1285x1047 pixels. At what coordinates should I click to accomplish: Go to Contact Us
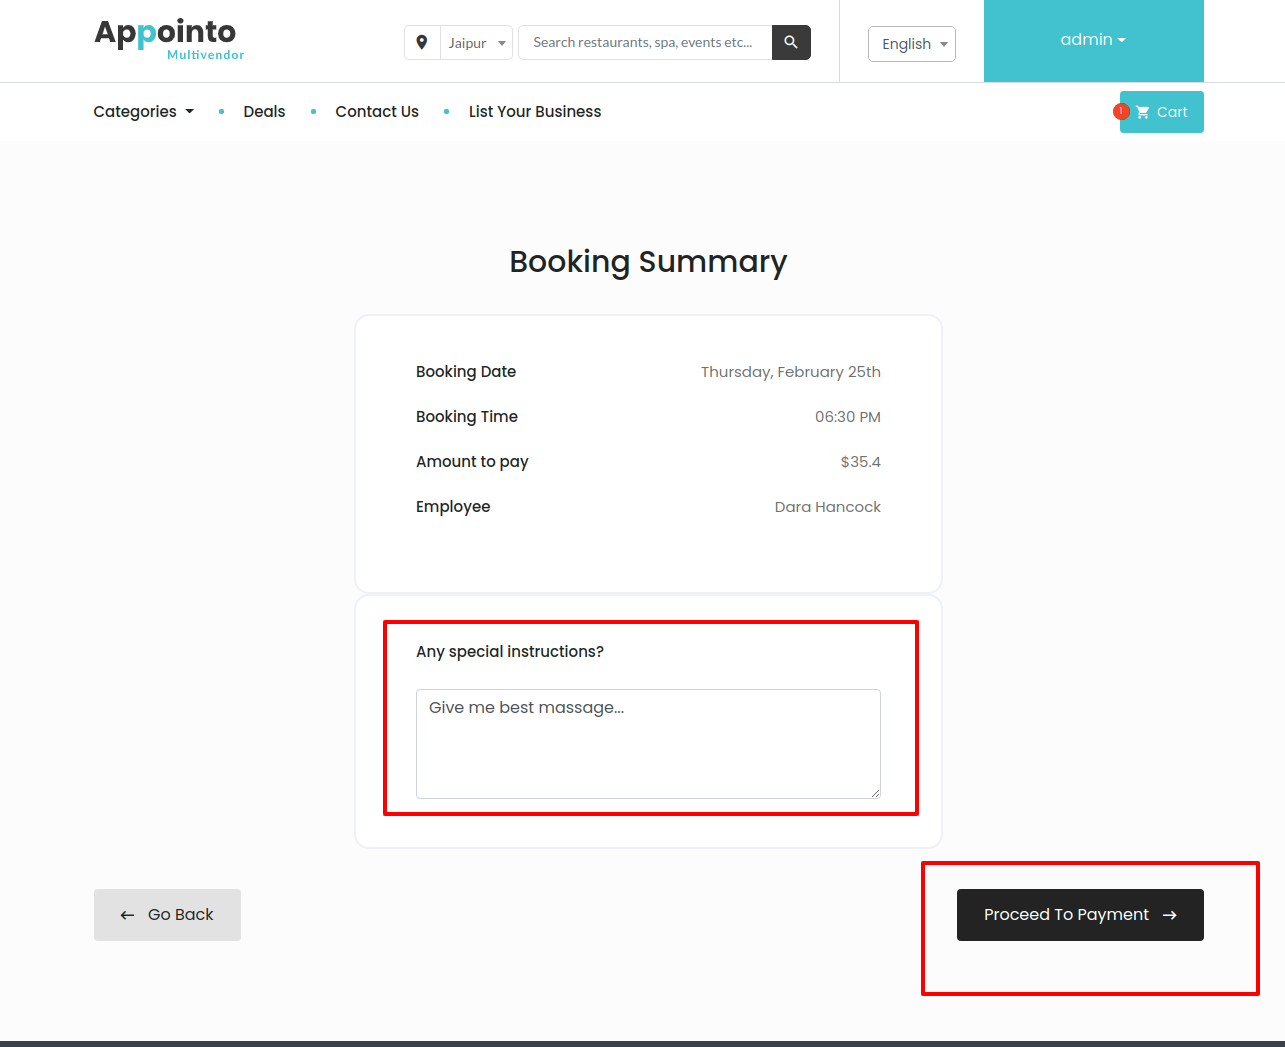377,112
